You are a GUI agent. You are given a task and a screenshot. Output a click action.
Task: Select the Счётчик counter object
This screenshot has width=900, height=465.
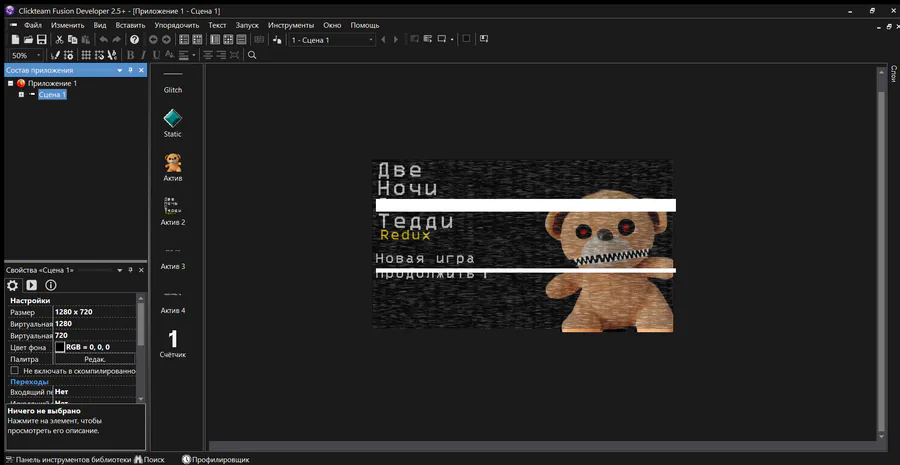coord(172,339)
